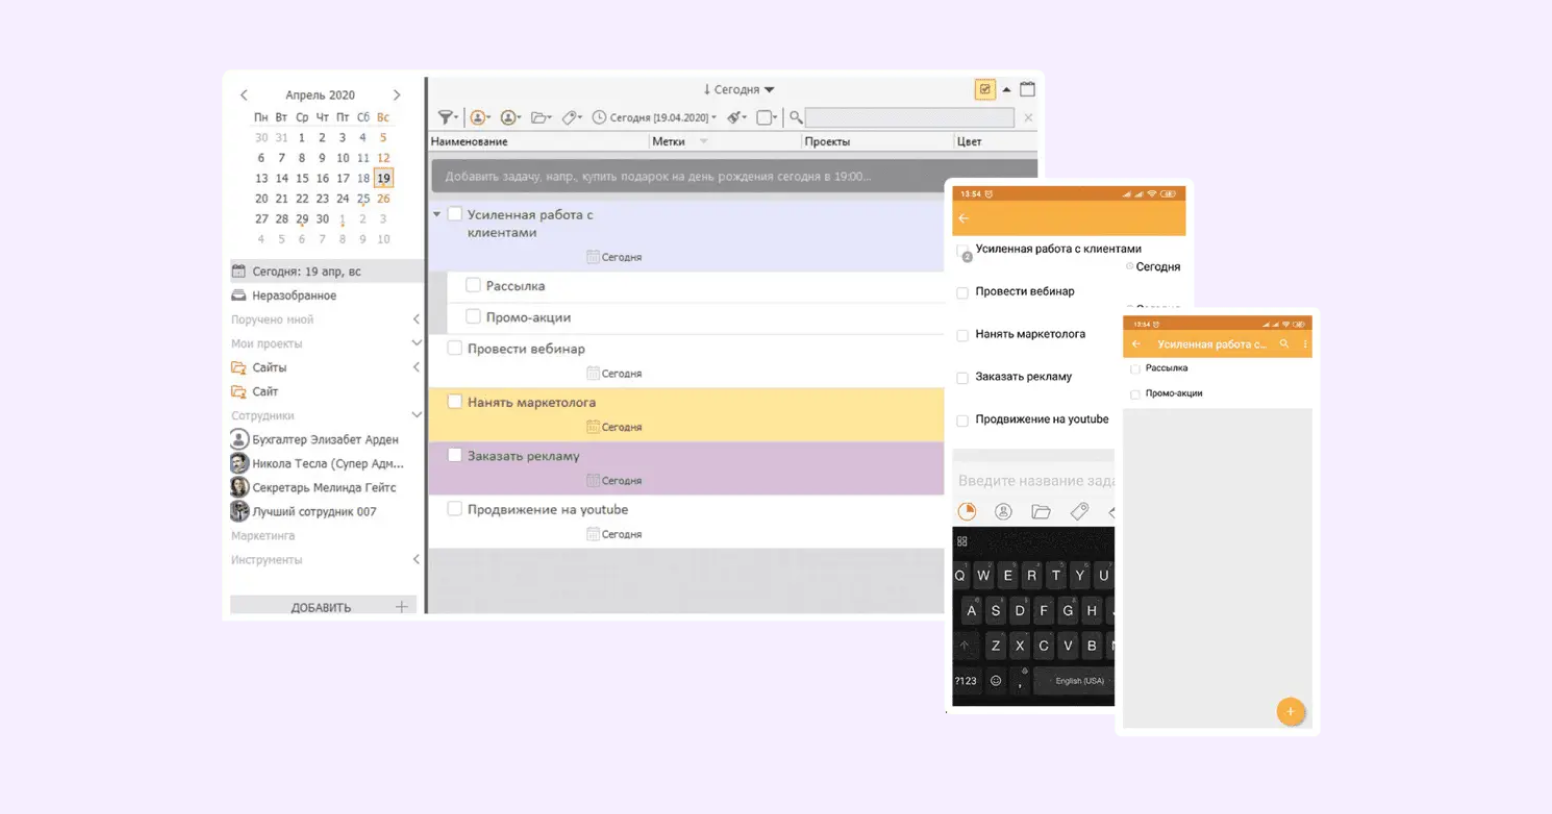Go to previous month in calendar
Viewport: 1552px width, 814px height.
[x=244, y=95]
